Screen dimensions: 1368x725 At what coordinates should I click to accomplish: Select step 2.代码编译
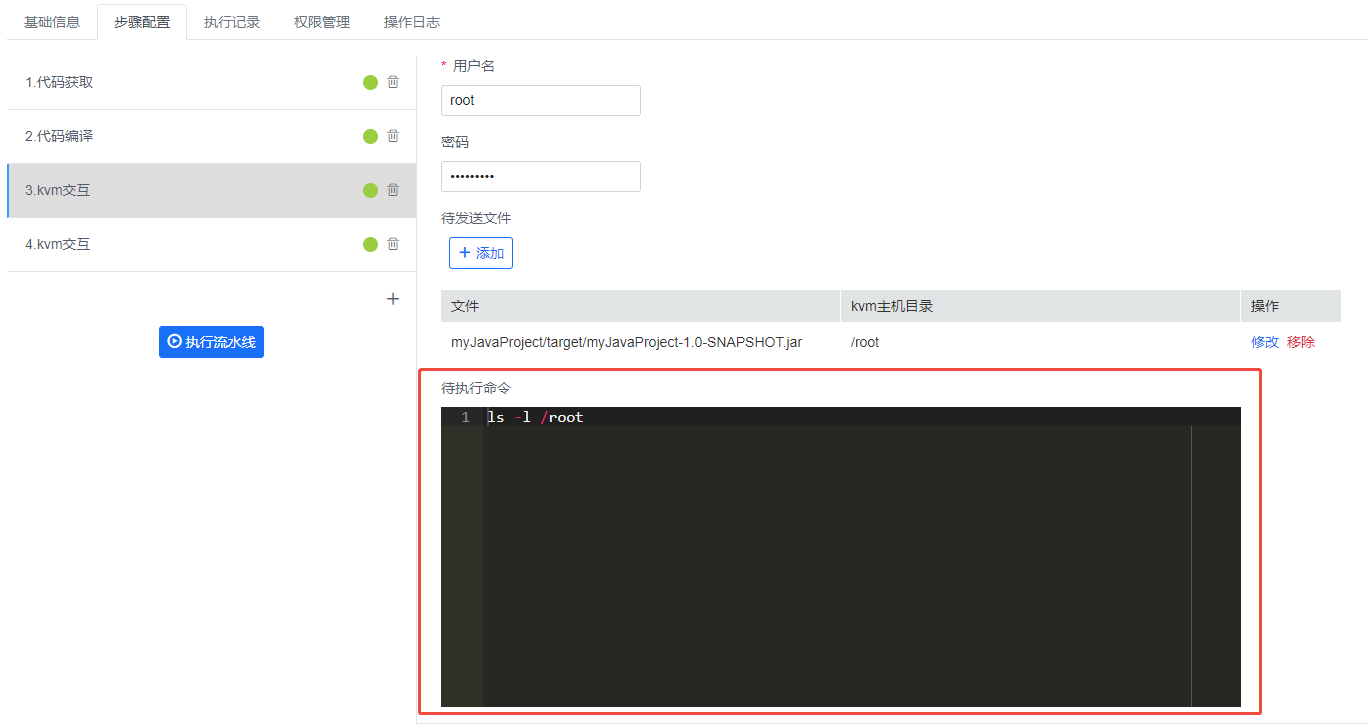point(212,136)
